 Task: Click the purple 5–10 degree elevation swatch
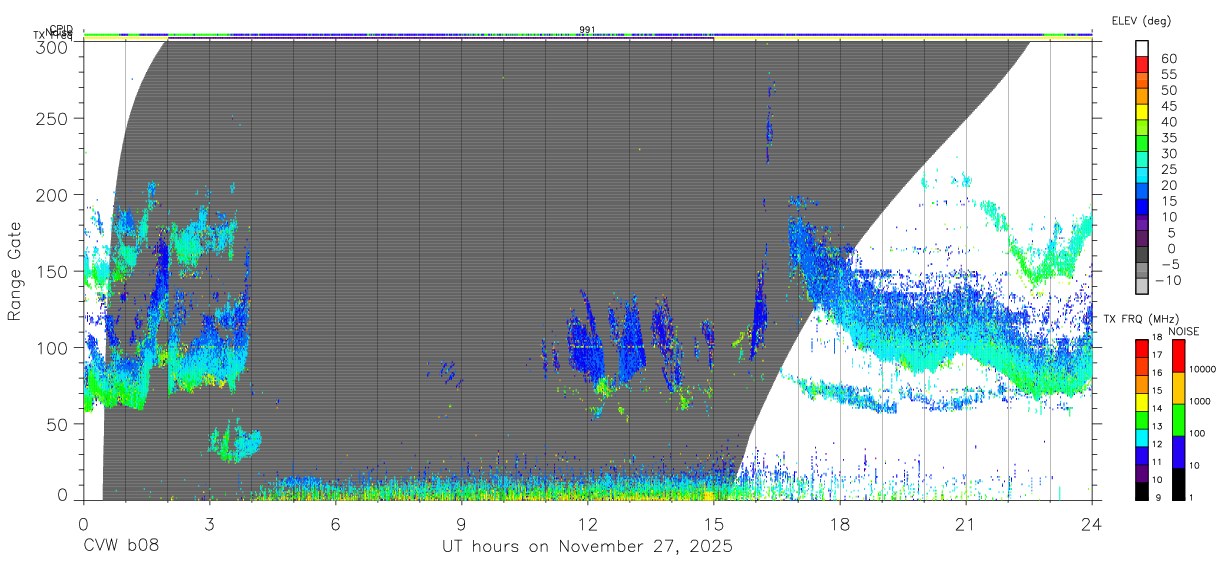(x=1142, y=222)
